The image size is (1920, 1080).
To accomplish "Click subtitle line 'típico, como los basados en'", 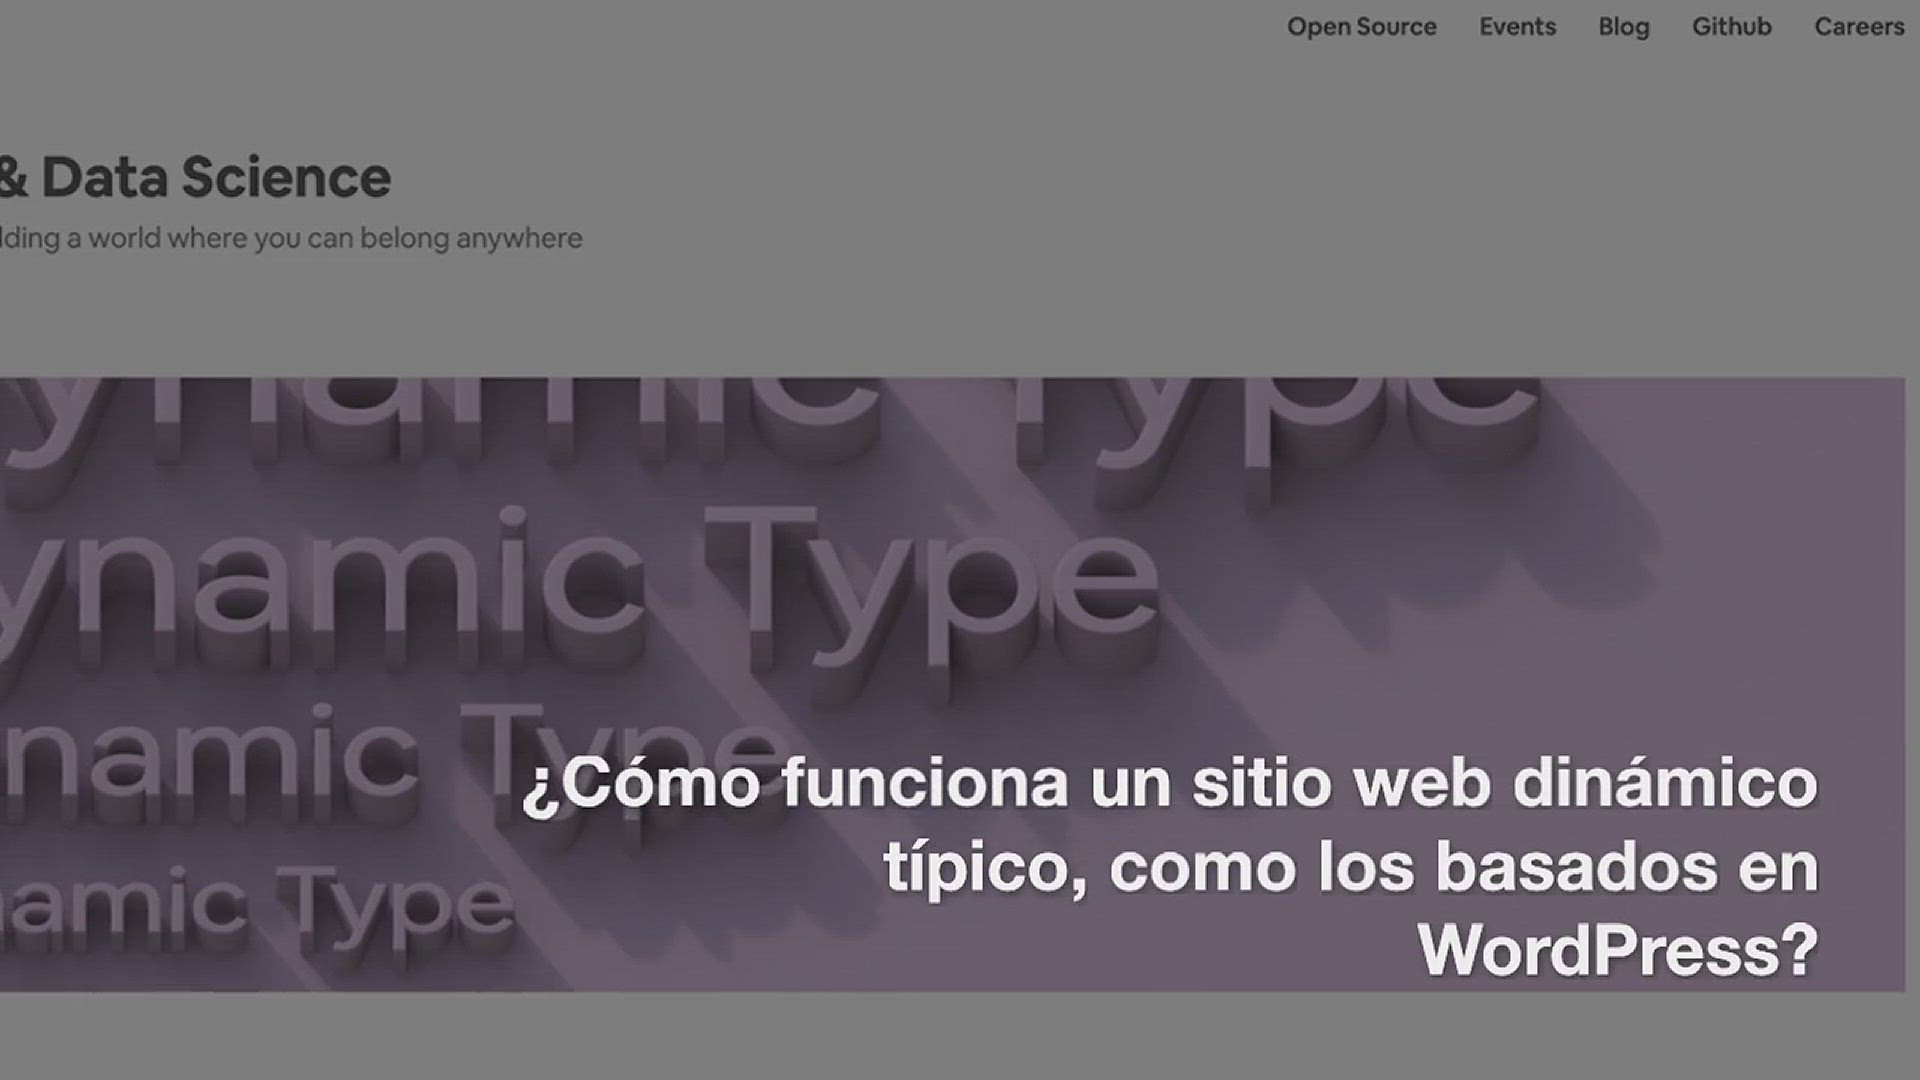I will (1350, 866).
